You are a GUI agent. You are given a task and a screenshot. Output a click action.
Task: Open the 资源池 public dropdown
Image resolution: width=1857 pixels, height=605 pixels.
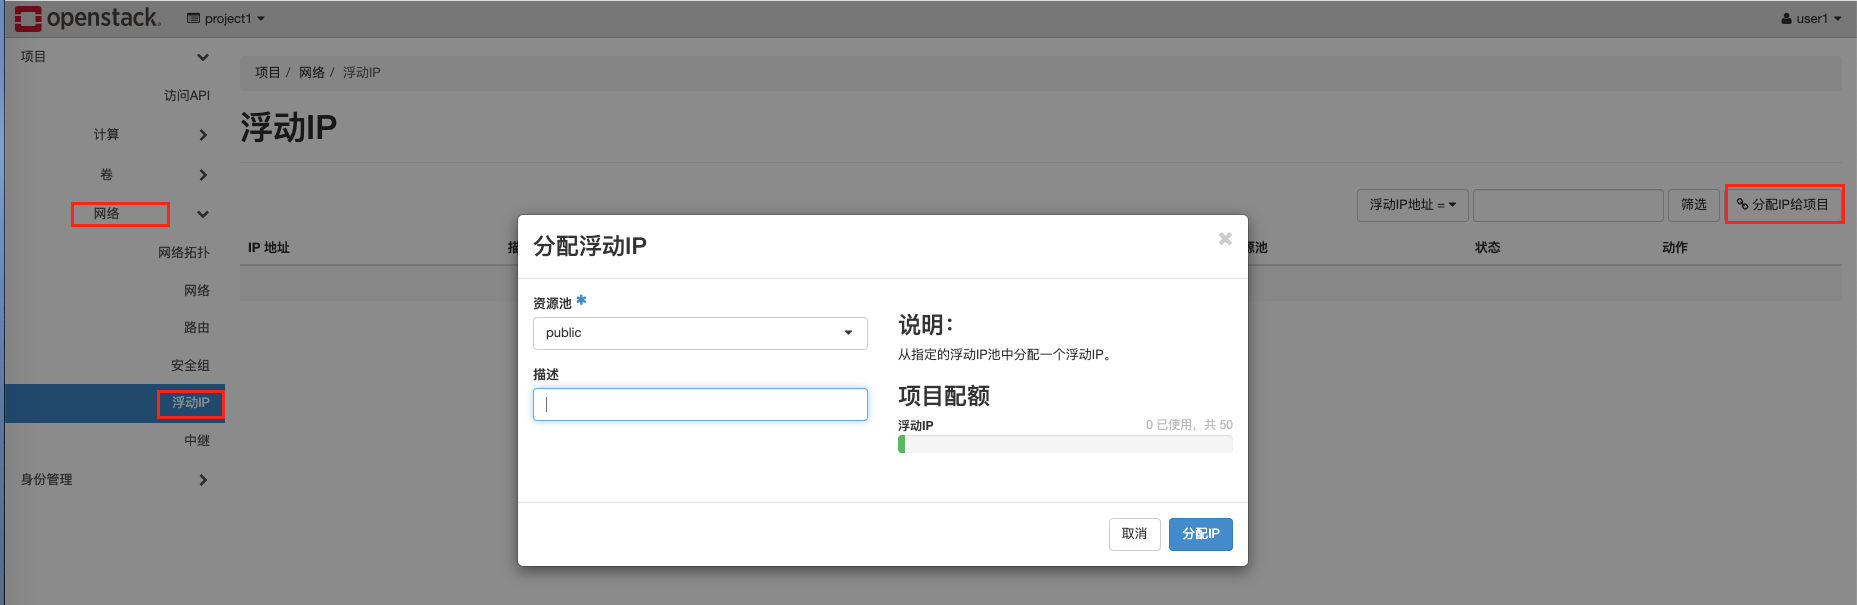(700, 333)
